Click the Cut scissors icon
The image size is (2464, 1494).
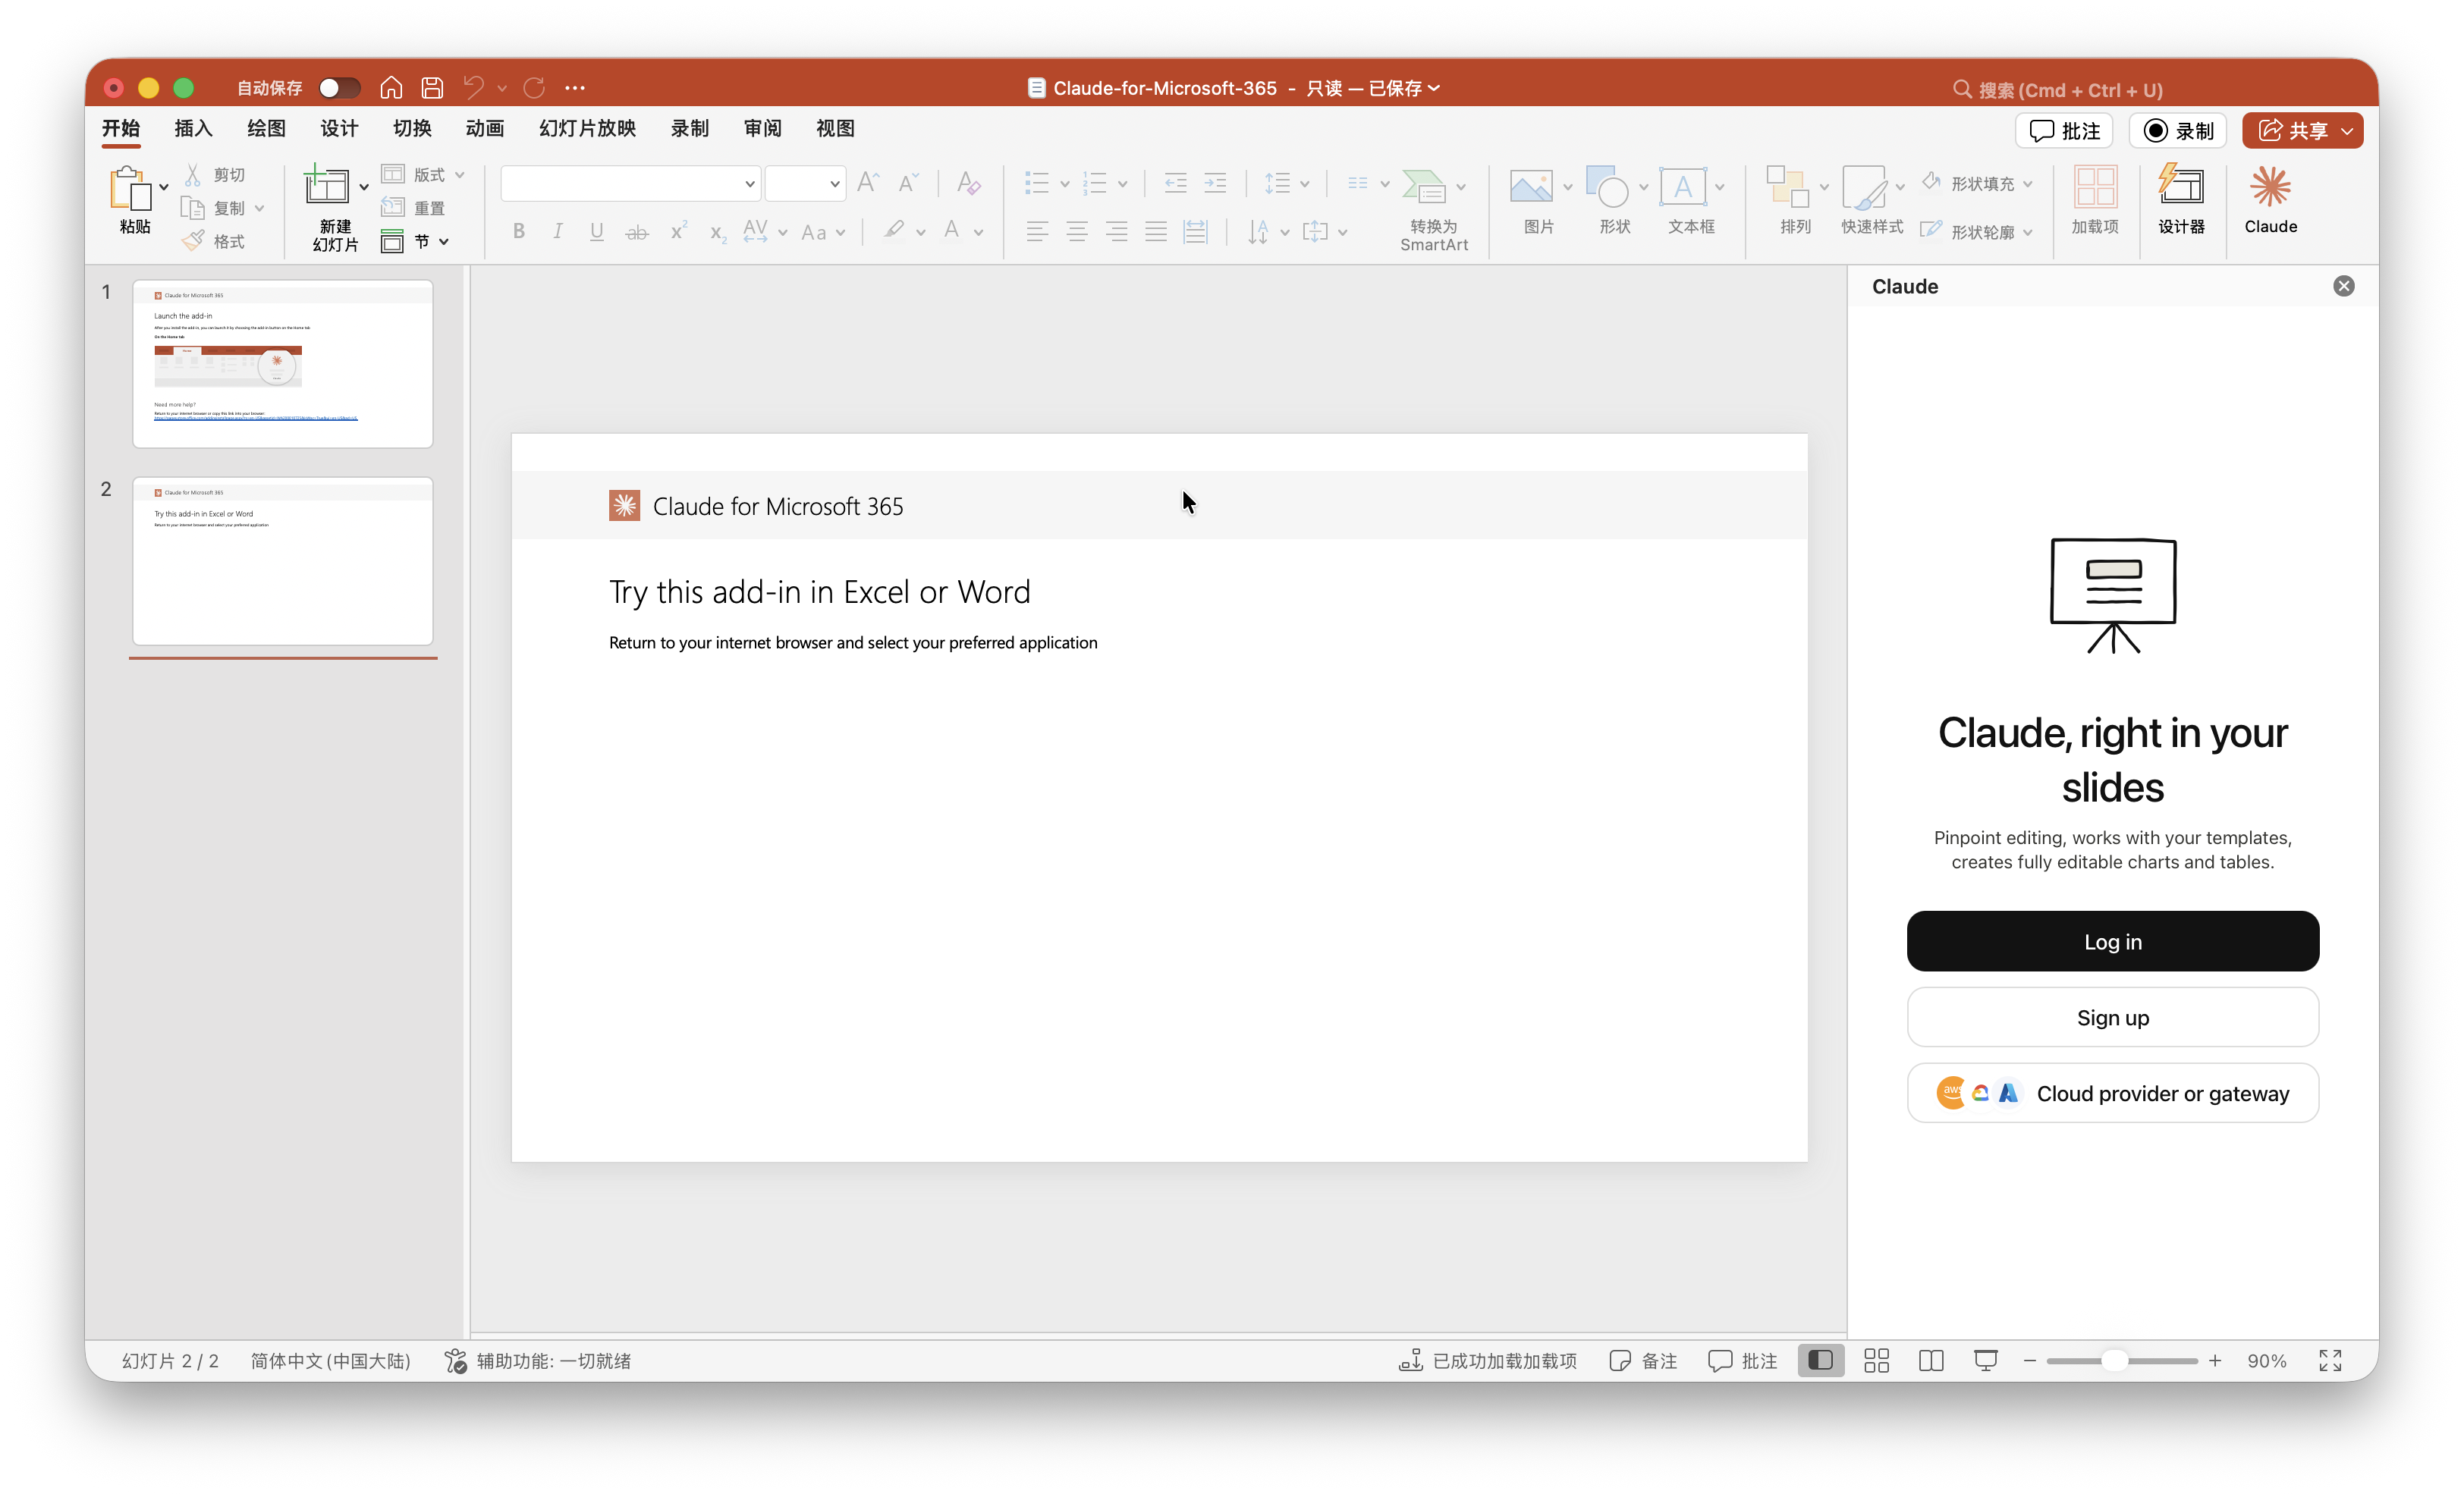click(x=193, y=174)
